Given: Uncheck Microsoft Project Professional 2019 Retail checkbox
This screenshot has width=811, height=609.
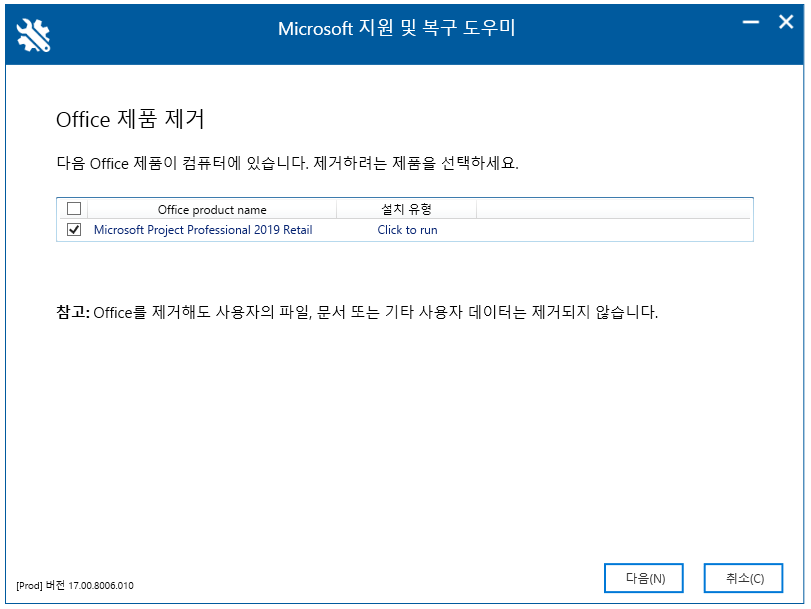Looking at the screenshot, I should (x=74, y=229).
